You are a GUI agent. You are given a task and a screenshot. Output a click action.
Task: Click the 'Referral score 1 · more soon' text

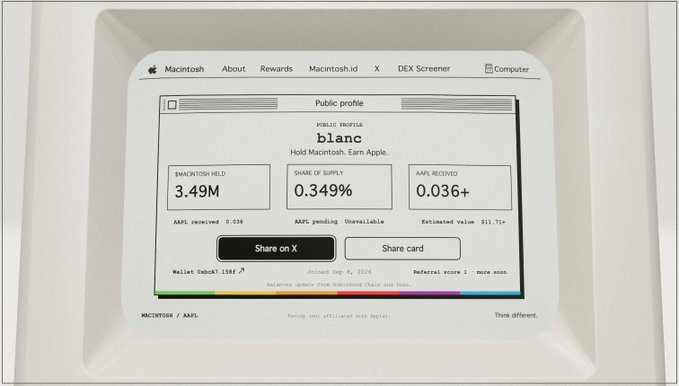460,272
